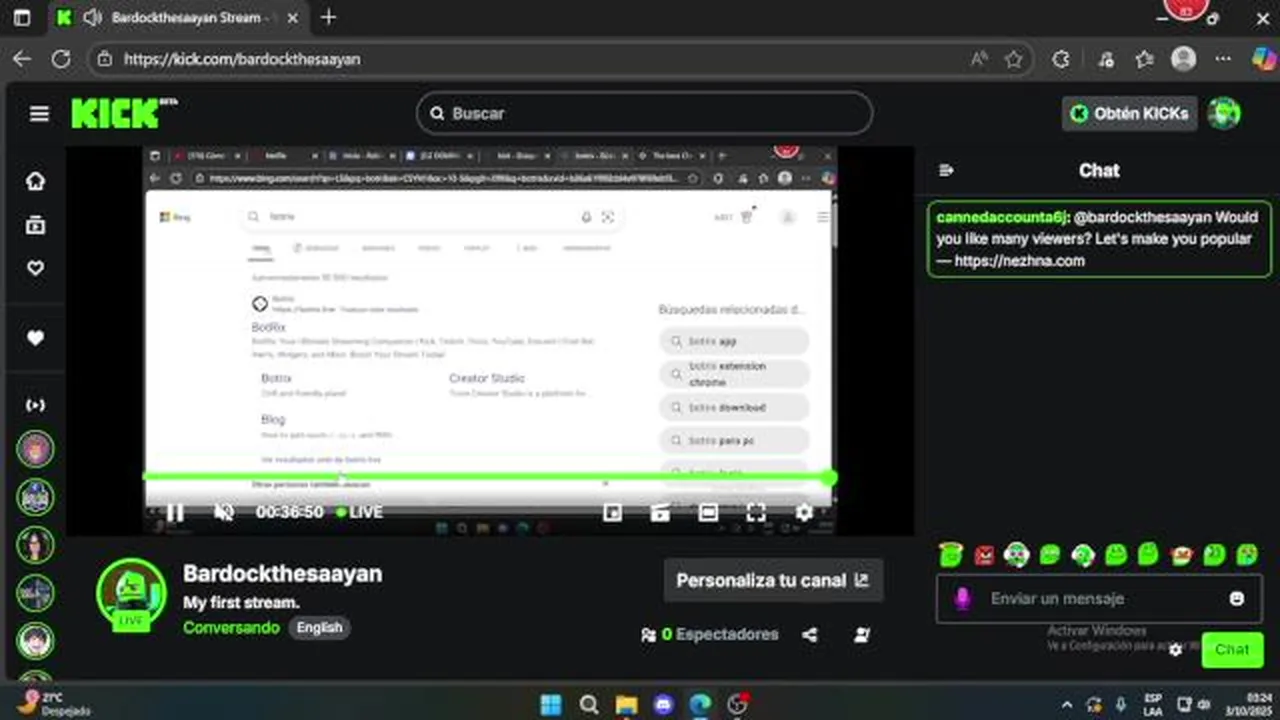Create a clip using the clapperboard icon
Image resolution: width=1280 pixels, height=720 pixels.
[660, 512]
